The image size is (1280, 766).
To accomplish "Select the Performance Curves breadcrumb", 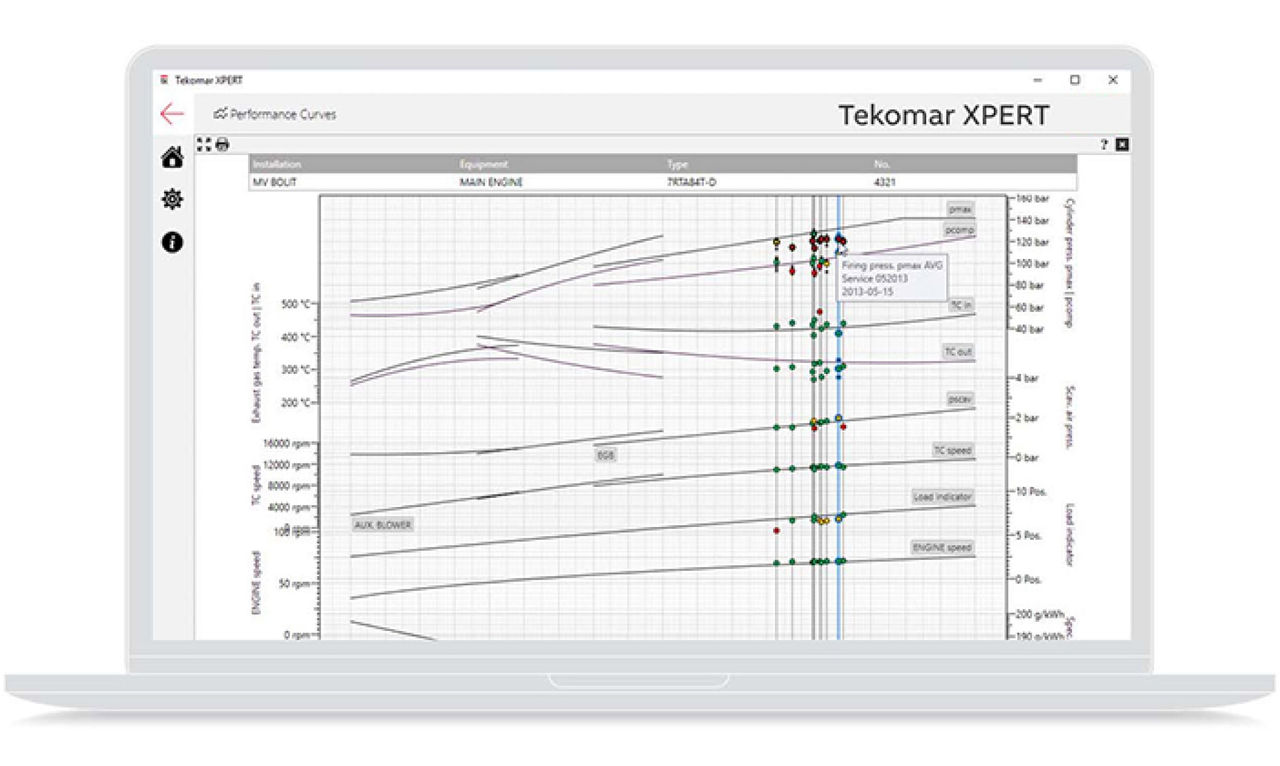I will (276, 114).
